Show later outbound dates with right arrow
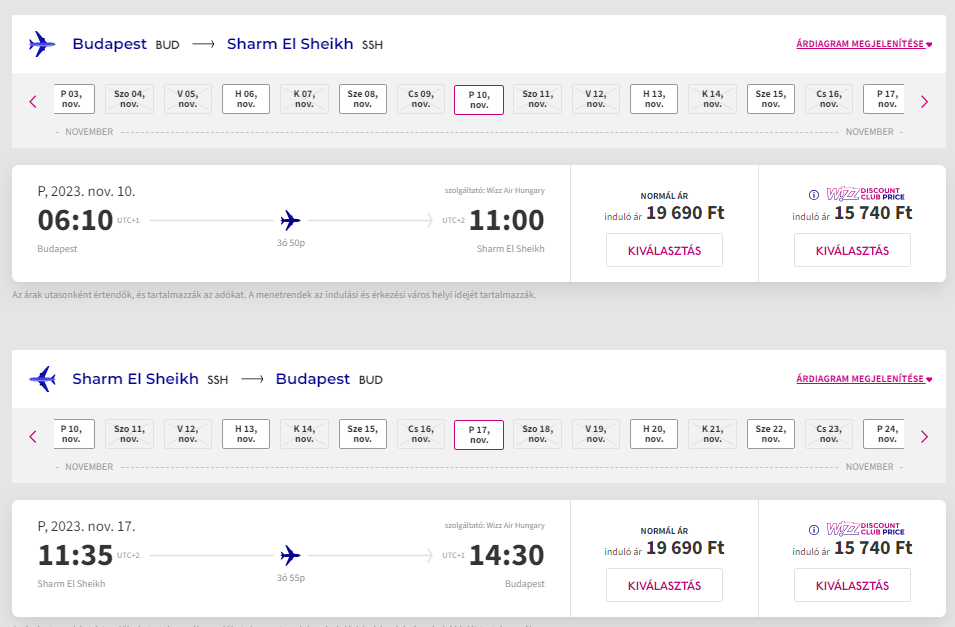955x627 pixels. (924, 102)
